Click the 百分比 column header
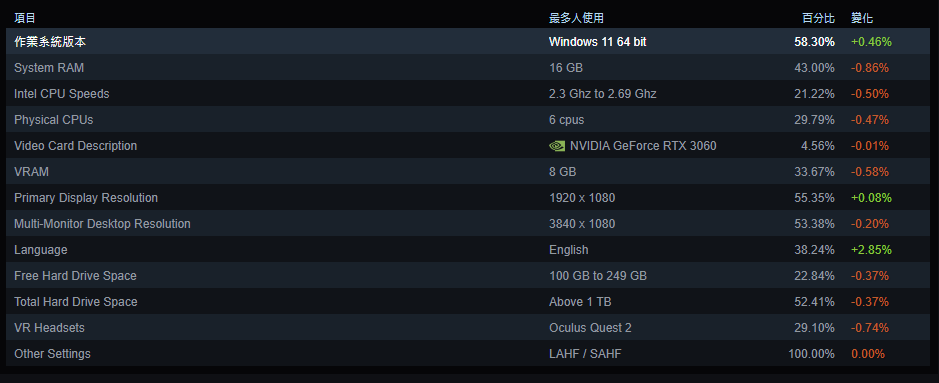Image resolution: width=939 pixels, height=383 pixels. coord(818,18)
